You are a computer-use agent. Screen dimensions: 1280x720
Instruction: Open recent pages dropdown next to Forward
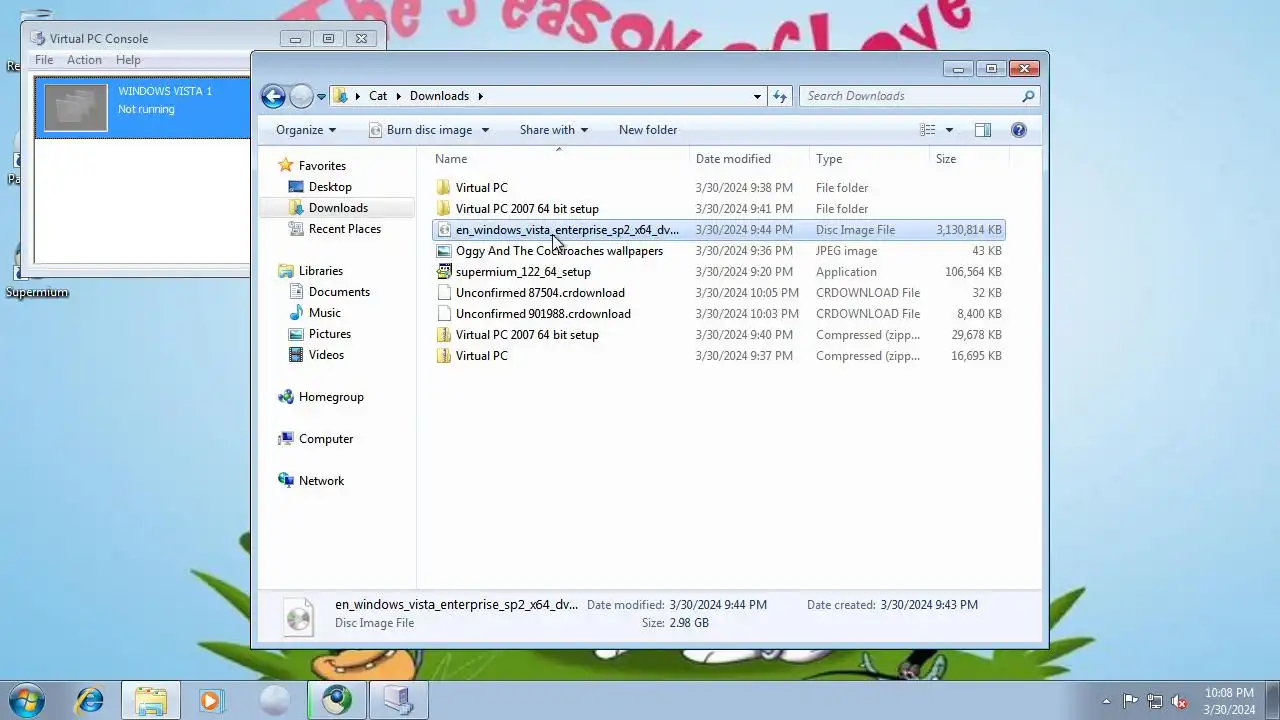point(321,97)
